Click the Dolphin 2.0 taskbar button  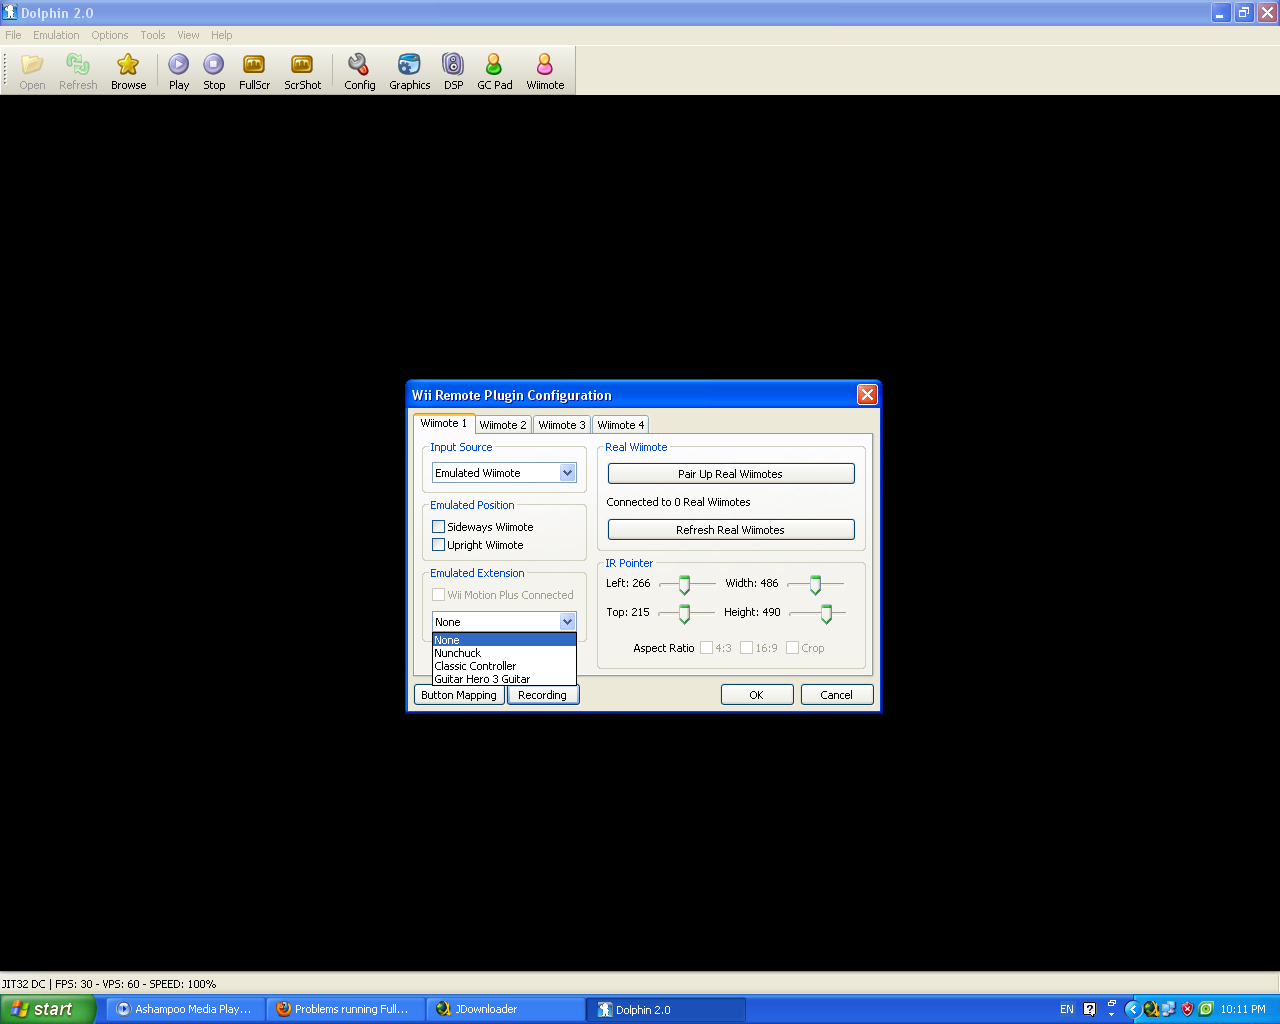pyautogui.click(x=666, y=1009)
